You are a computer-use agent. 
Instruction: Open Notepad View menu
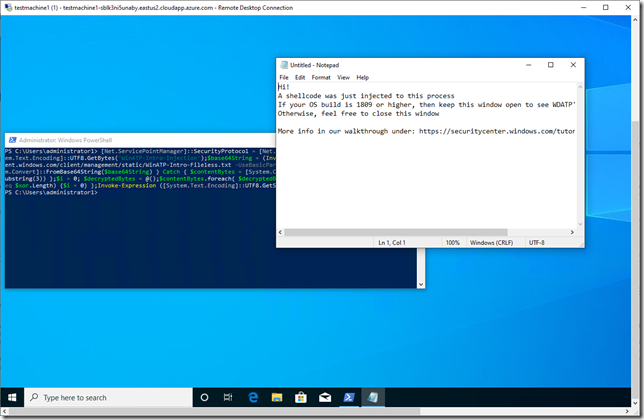point(343,77)
